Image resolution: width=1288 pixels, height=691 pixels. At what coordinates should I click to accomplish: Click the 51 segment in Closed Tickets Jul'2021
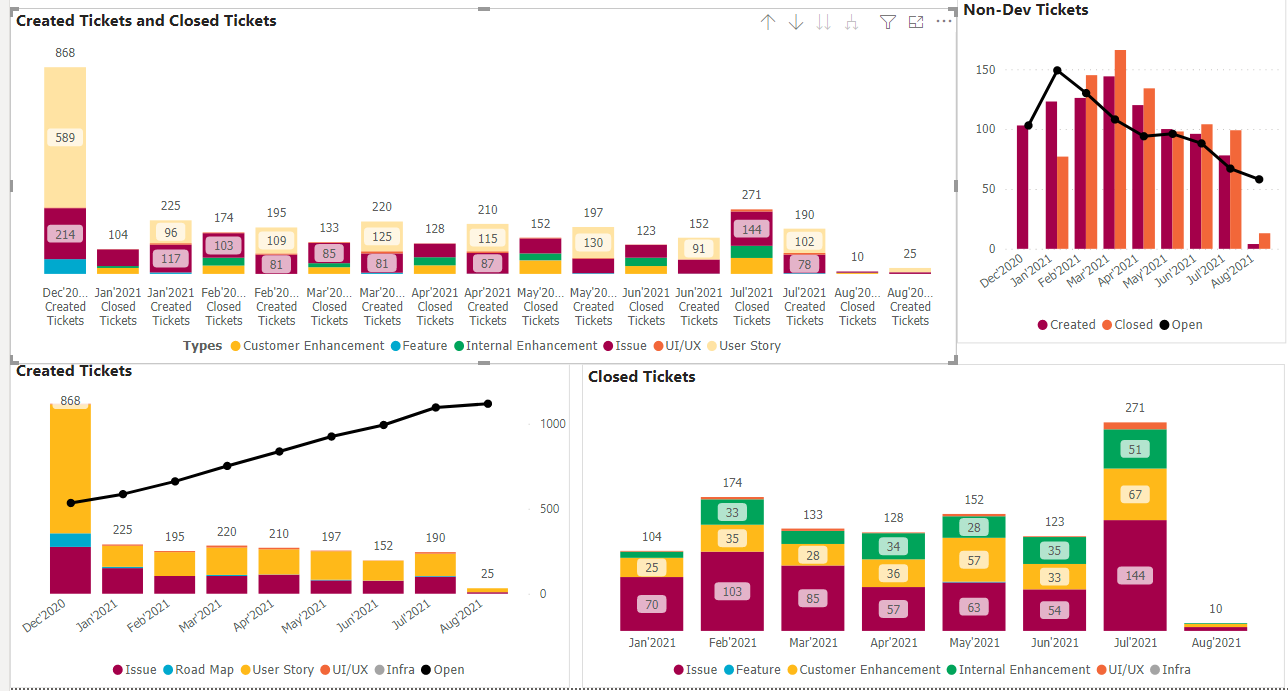[1135, 450]
